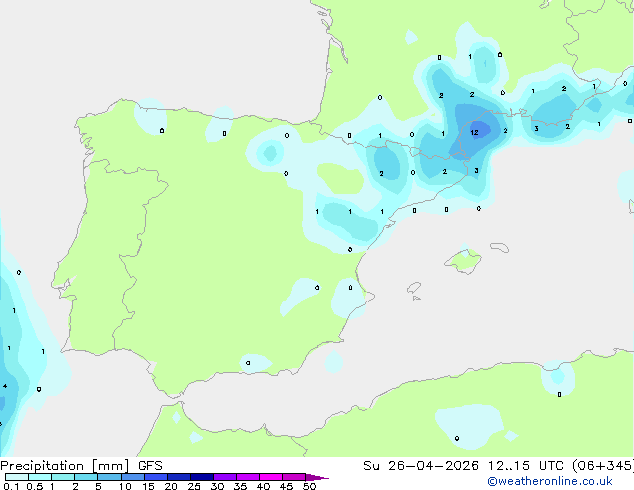Click the arrow-shaped over-50 legend tip
Image resolution: width=634 pixels, height=490 pixels.
[x=317, y=477]
